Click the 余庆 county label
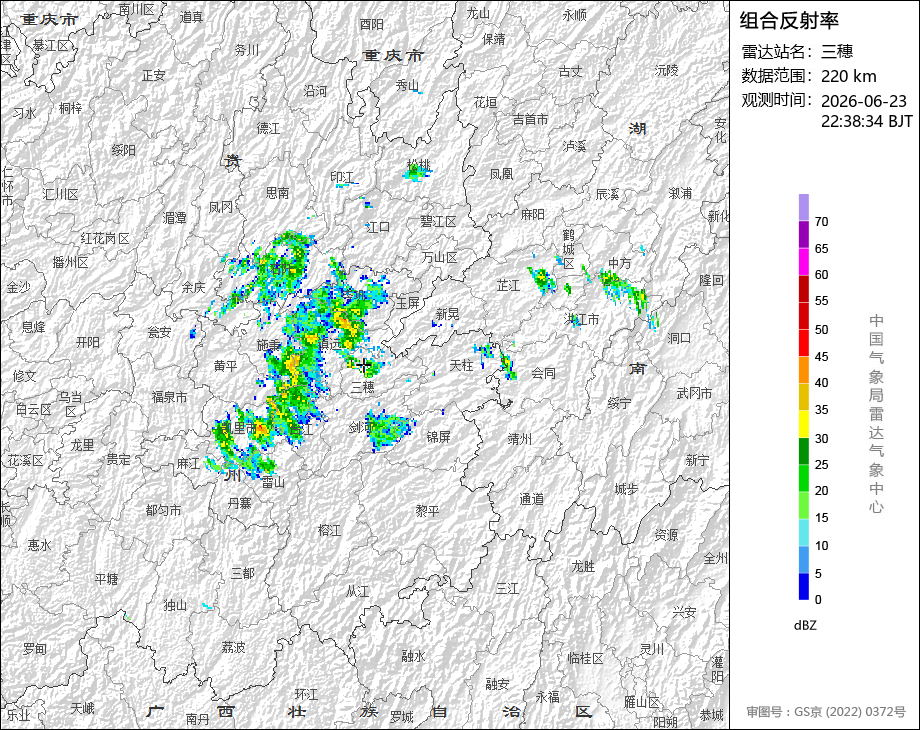Screen dimensions: 920x730 click(x=193, y=288)
